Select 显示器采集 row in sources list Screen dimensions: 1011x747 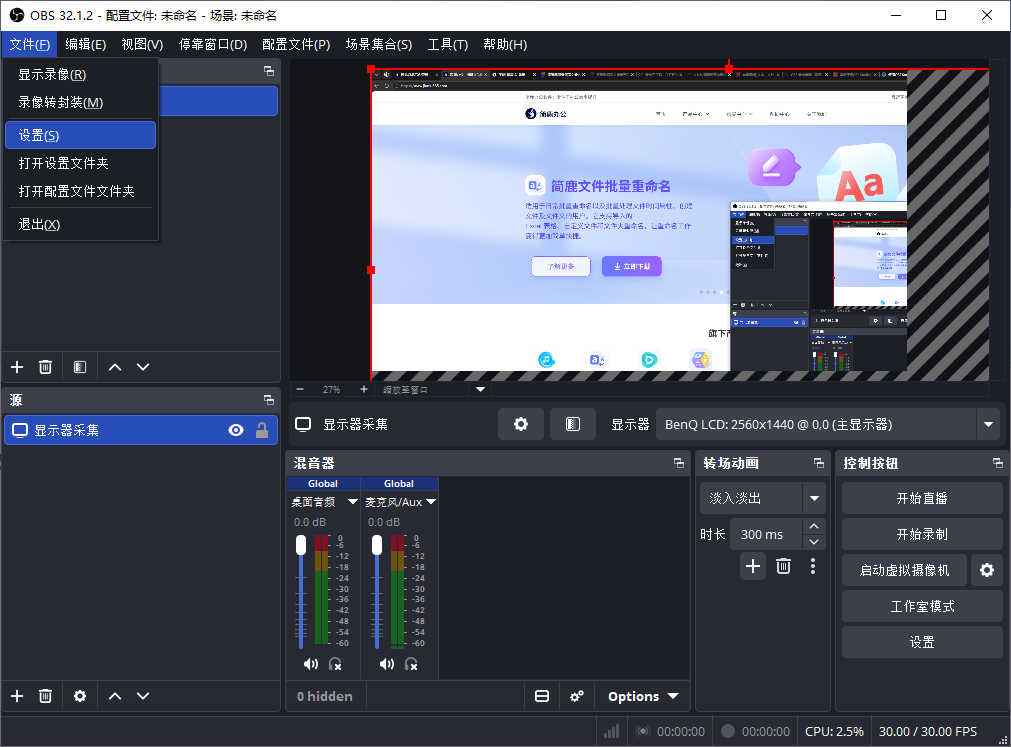click(141, 430)
